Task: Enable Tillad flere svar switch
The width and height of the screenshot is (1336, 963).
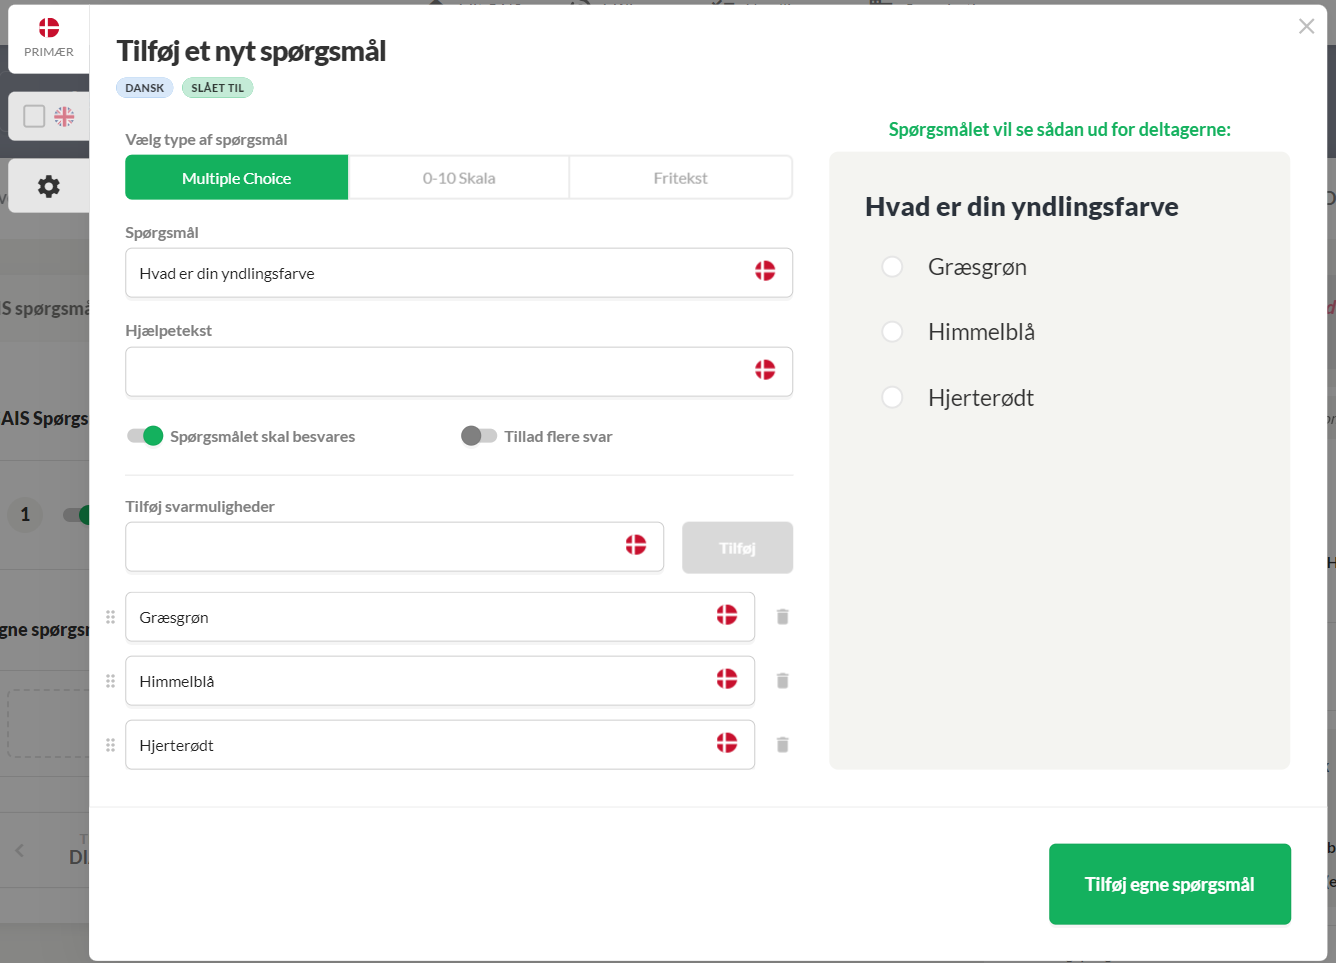Action: pos(479,436)
